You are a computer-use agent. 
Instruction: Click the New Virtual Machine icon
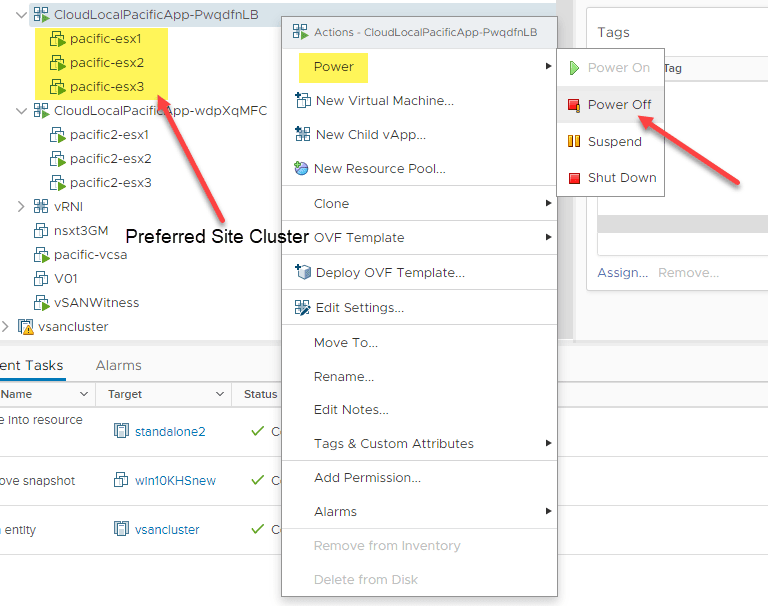(x=301, y=100)
